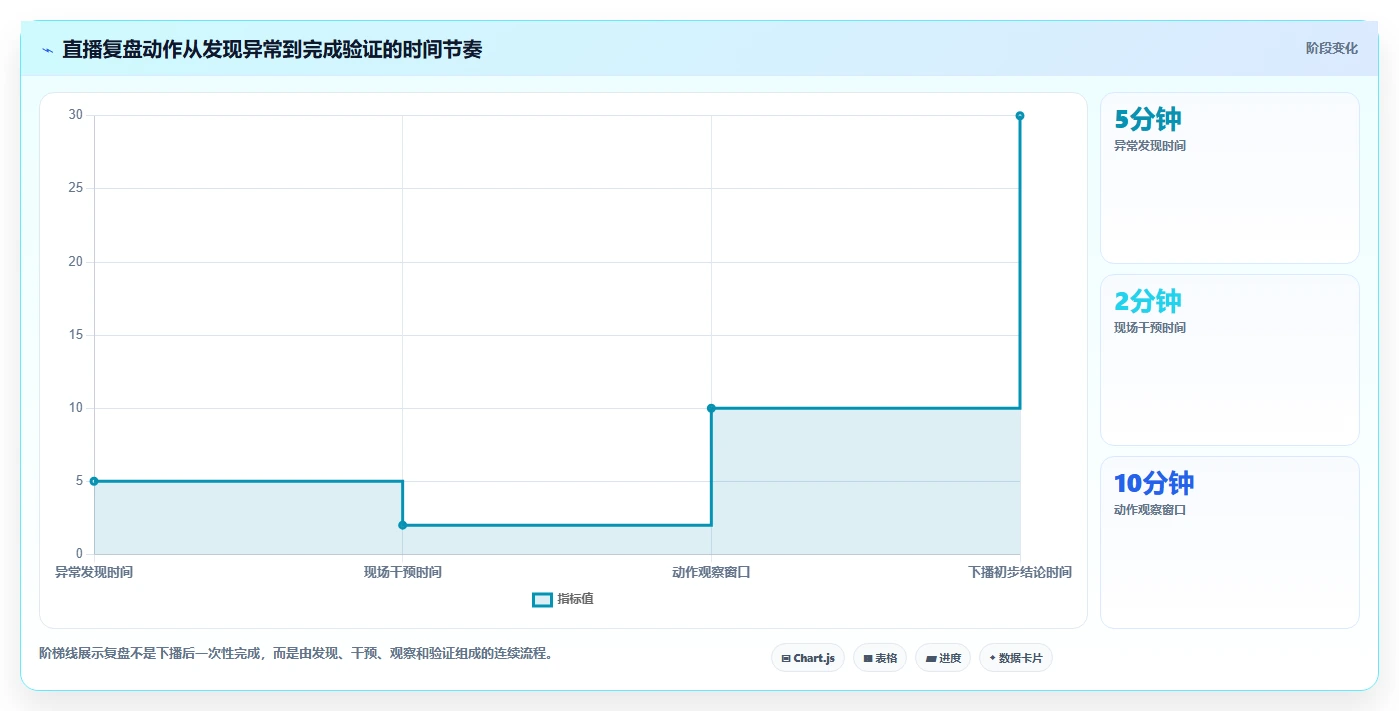Click the 现场干预时间 caption in the second card
The image size is (1399, 711).
[1150, 328]
